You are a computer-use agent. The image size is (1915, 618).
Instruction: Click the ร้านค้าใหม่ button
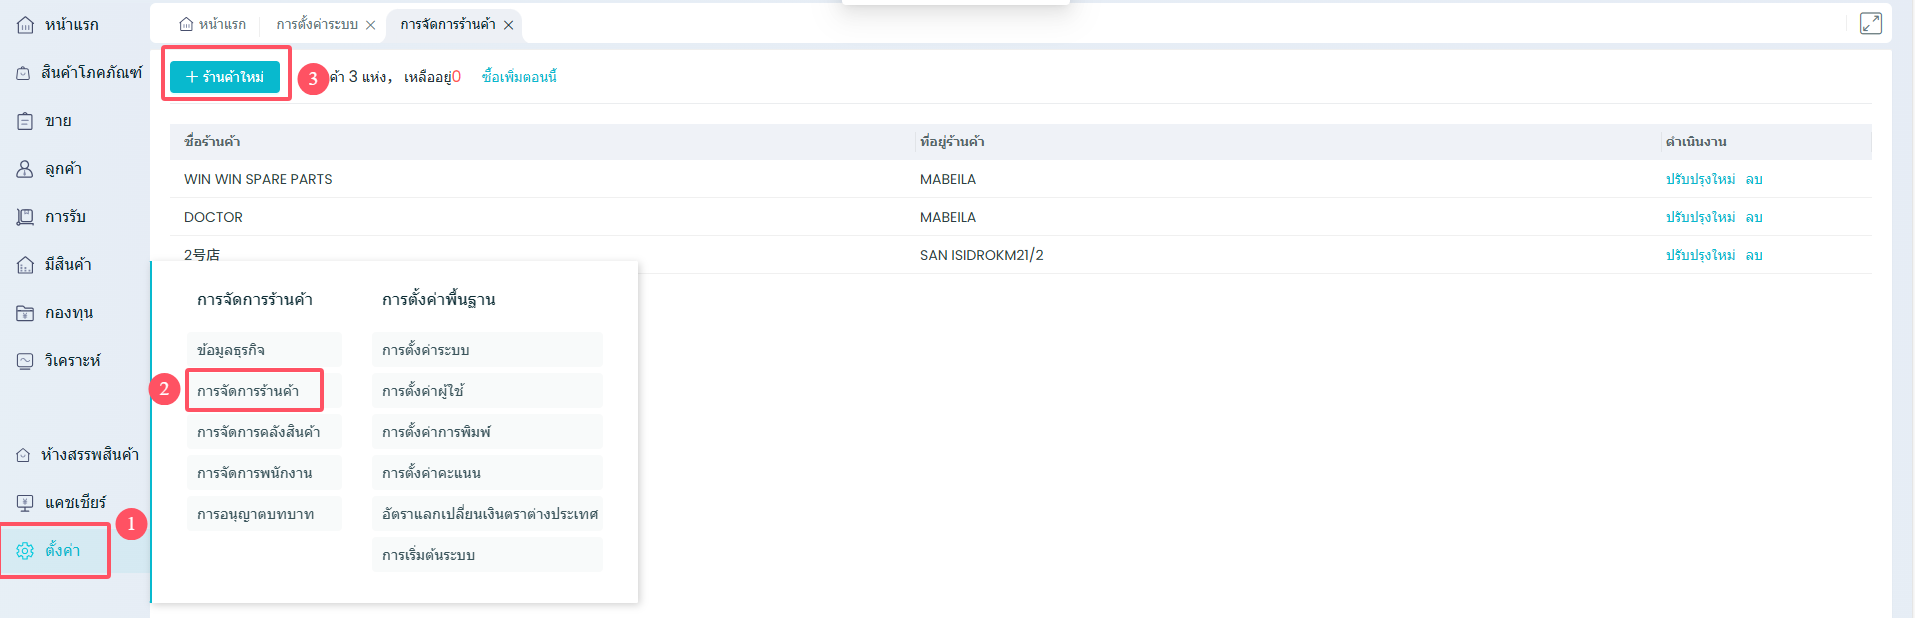click(225, 77)
